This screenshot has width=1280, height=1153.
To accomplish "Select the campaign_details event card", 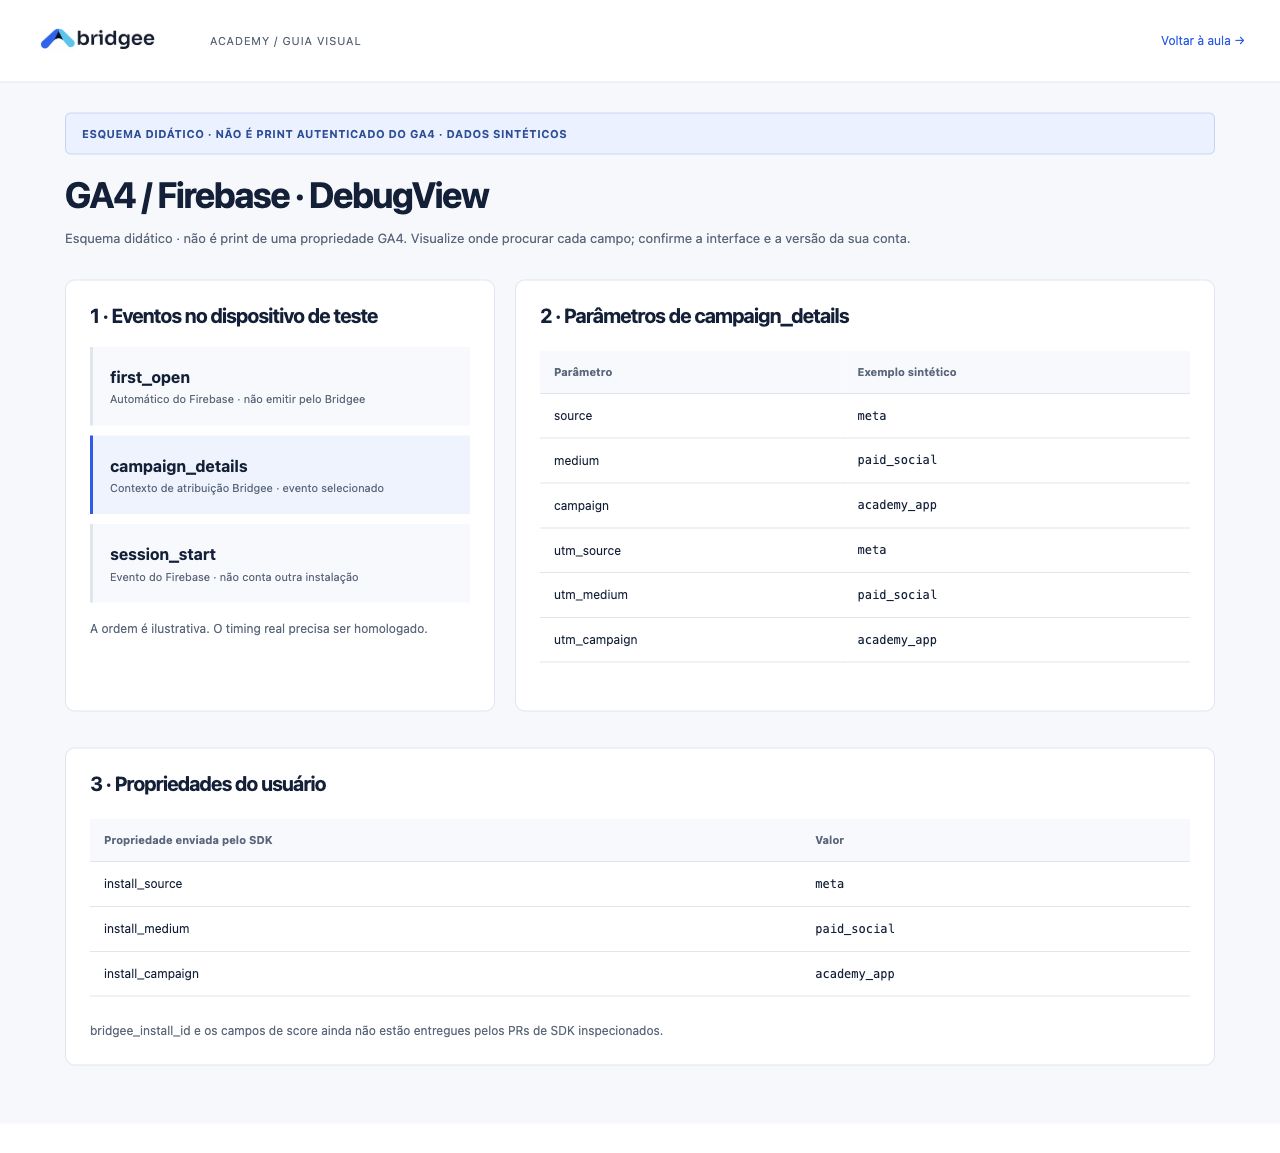I will click(280, 475).
